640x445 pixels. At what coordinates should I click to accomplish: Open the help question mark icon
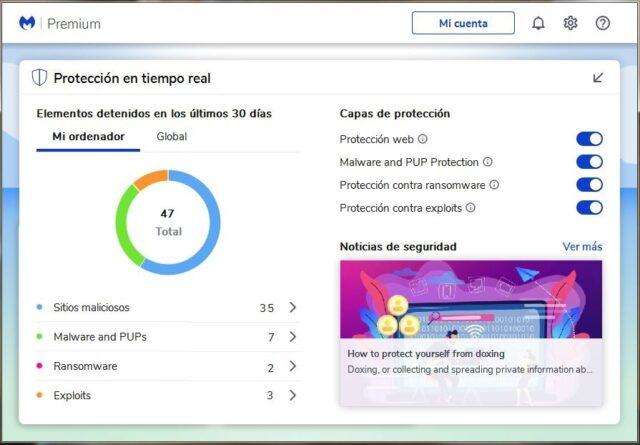(x=602, y=23)
